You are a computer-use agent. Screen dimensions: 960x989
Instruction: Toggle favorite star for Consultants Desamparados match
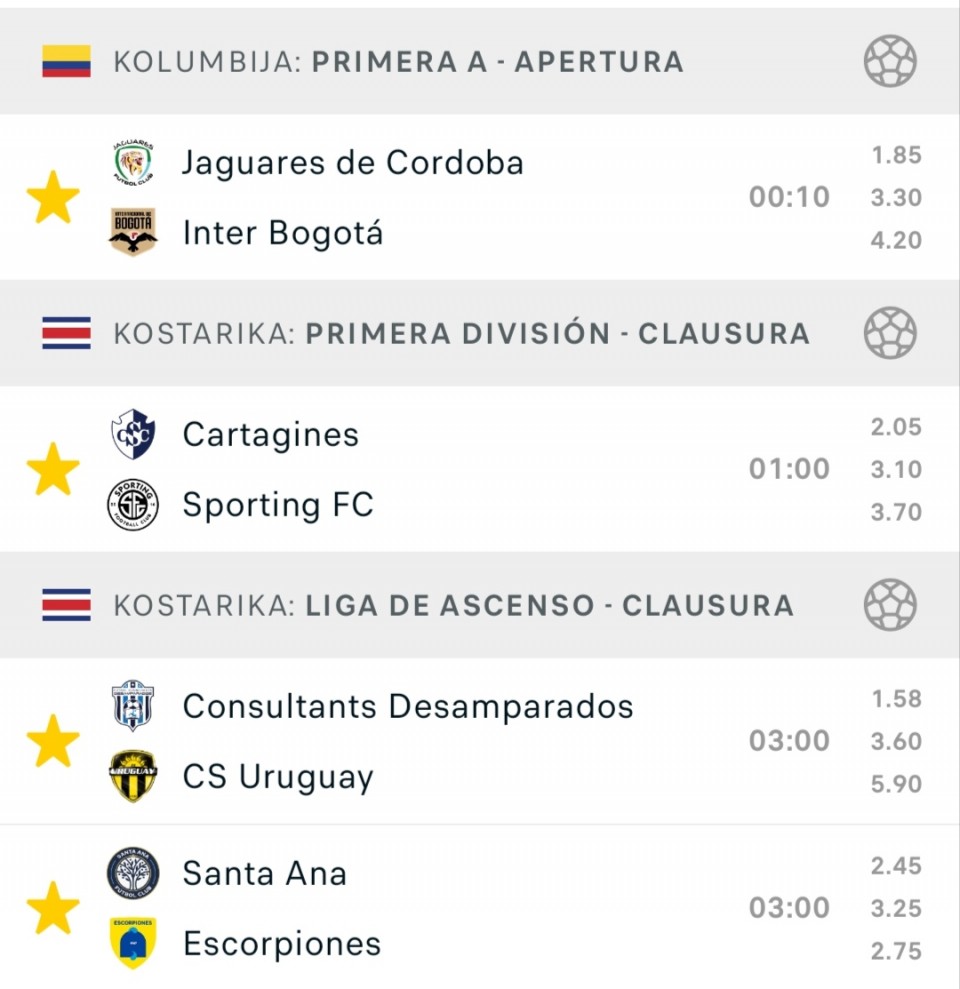[x=53, y=741]
